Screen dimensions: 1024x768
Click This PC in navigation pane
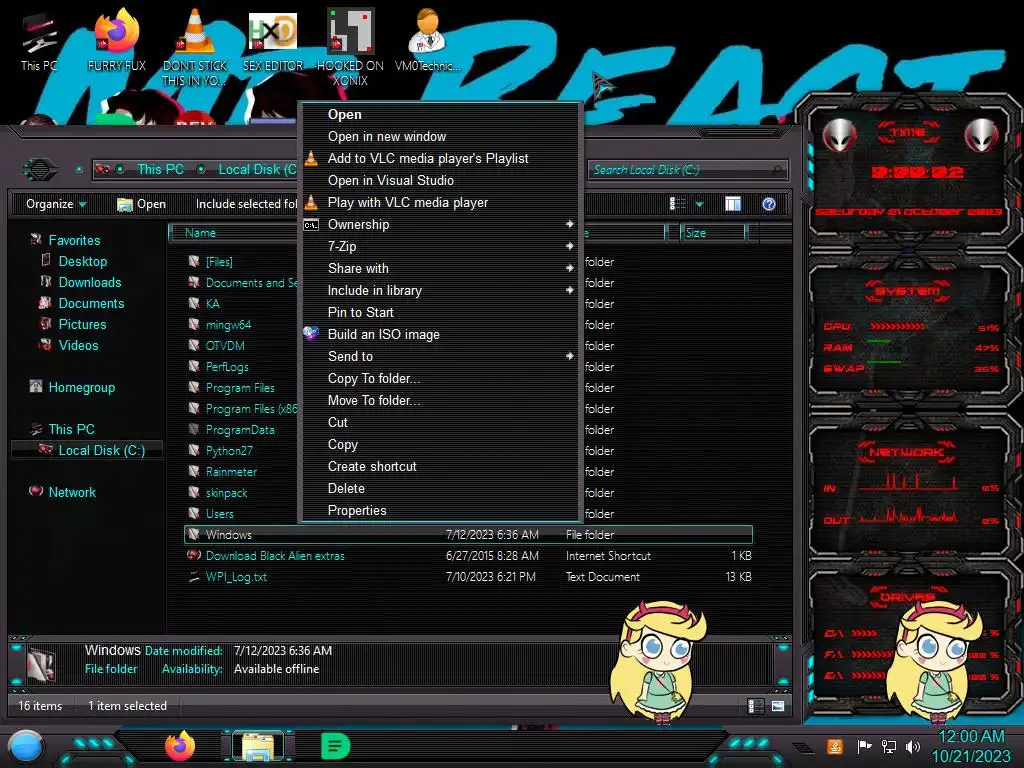click(71, 429)
